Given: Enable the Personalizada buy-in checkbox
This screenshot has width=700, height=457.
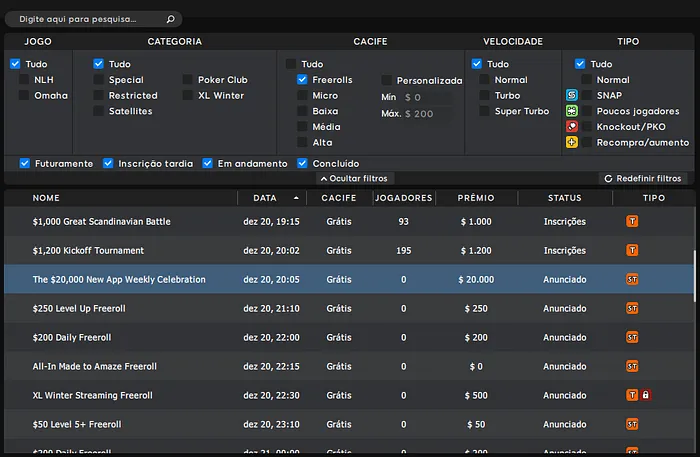Looking at the screenshot, I should tap(387, 80).
